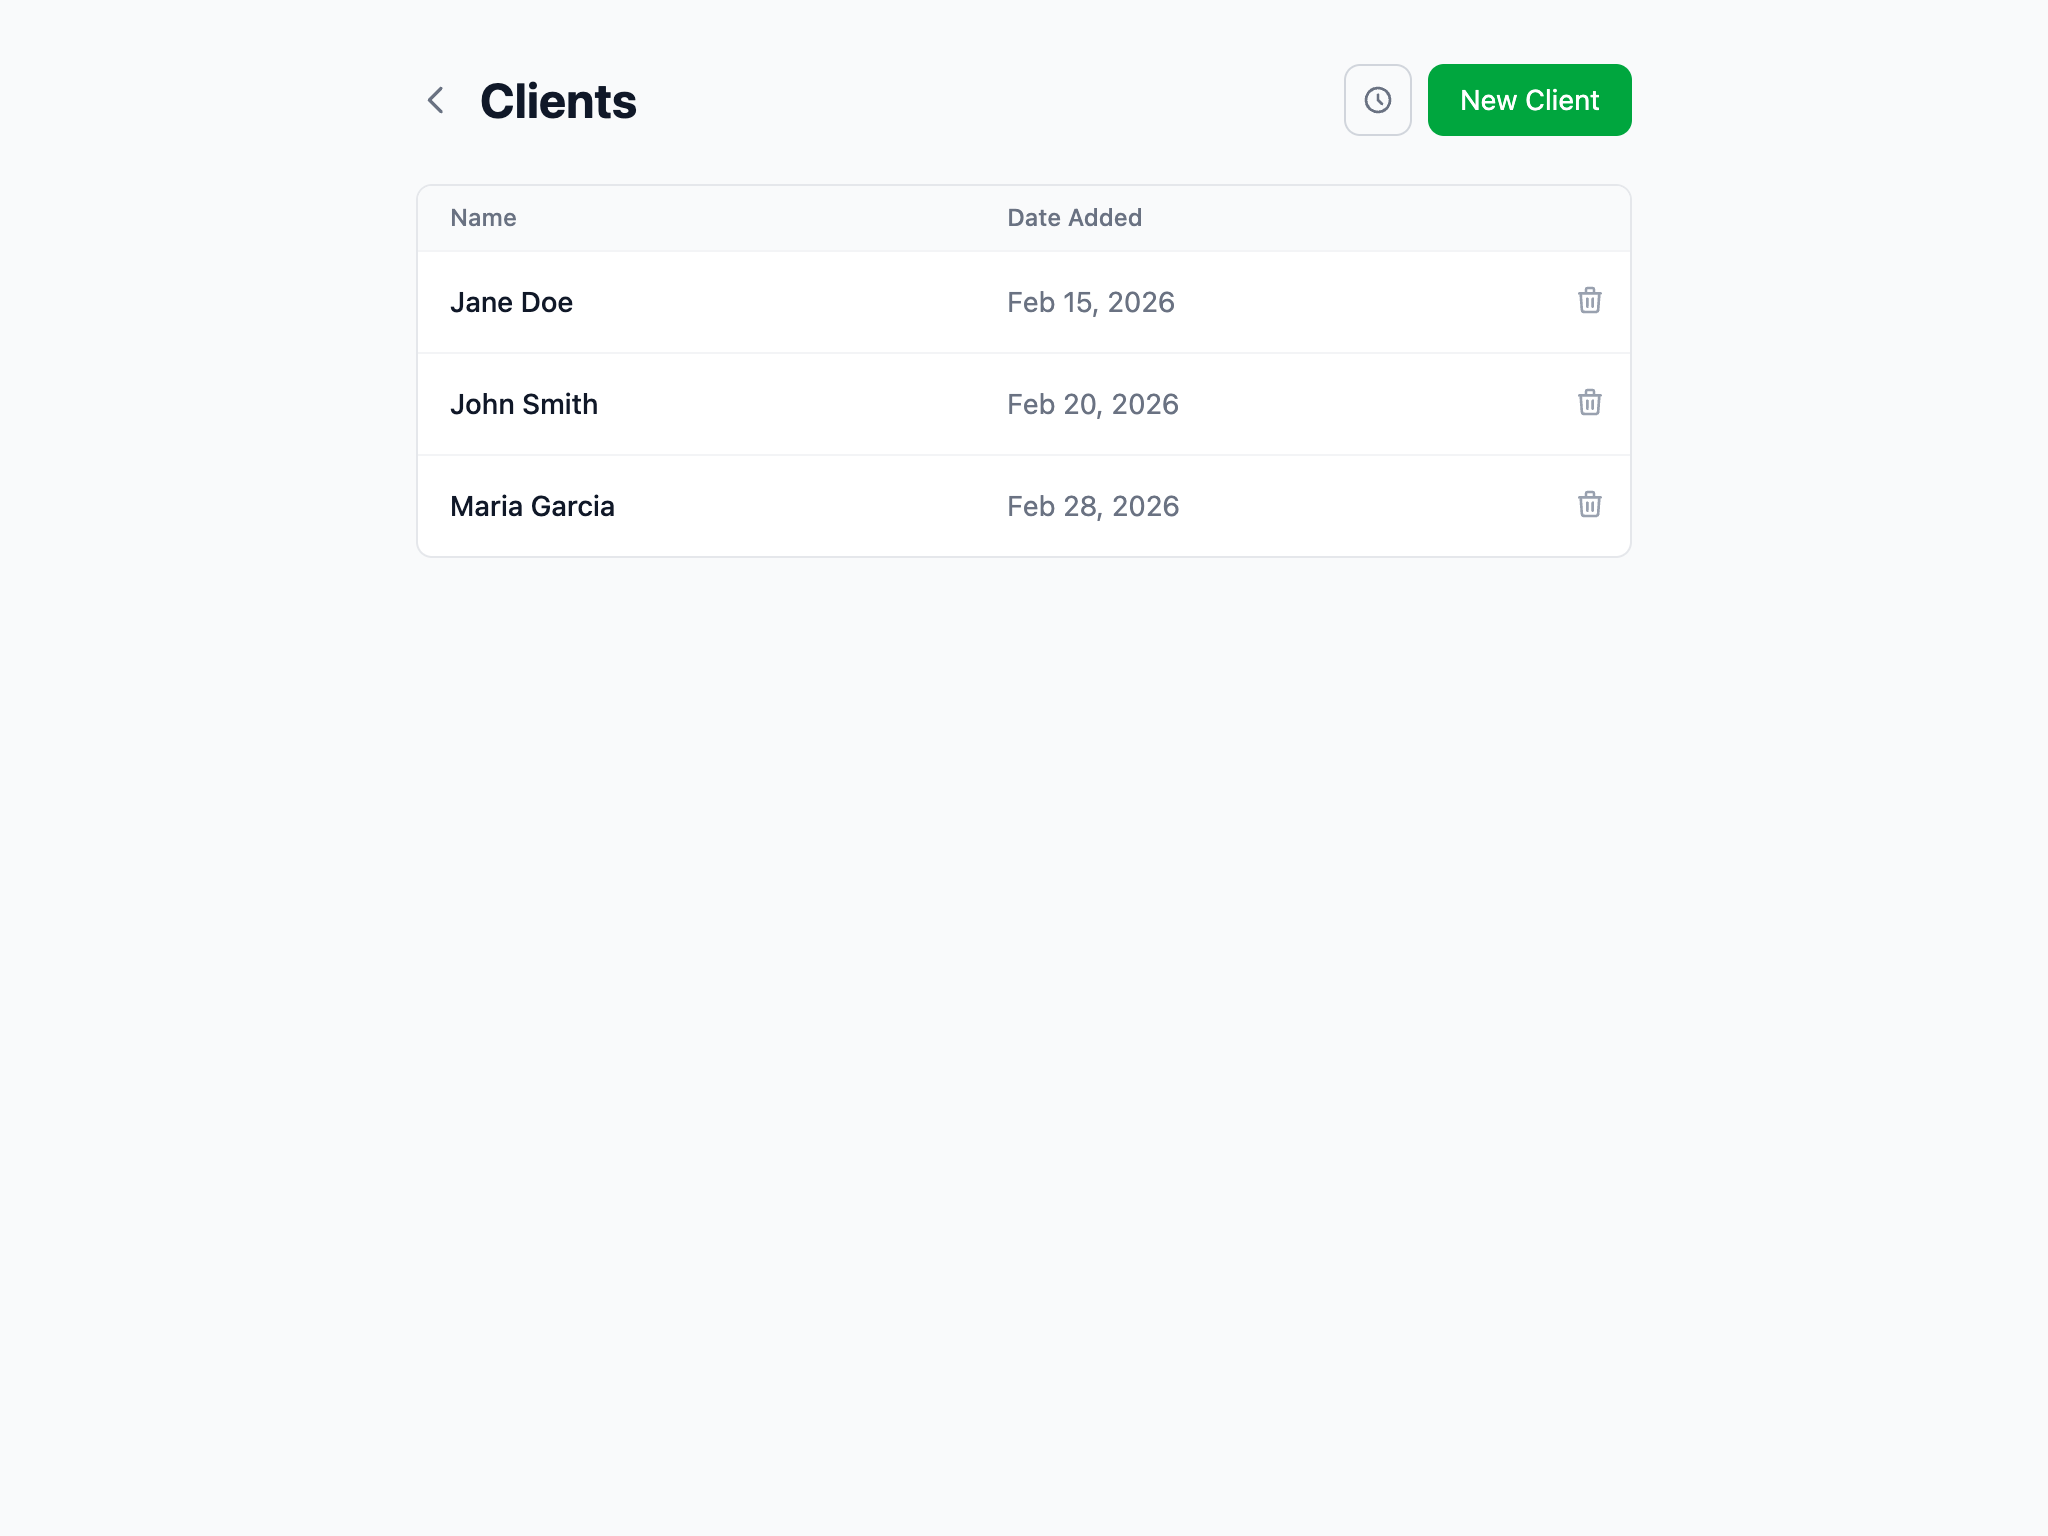Delete client Jane Doe using trash icon

[1589, 301]
